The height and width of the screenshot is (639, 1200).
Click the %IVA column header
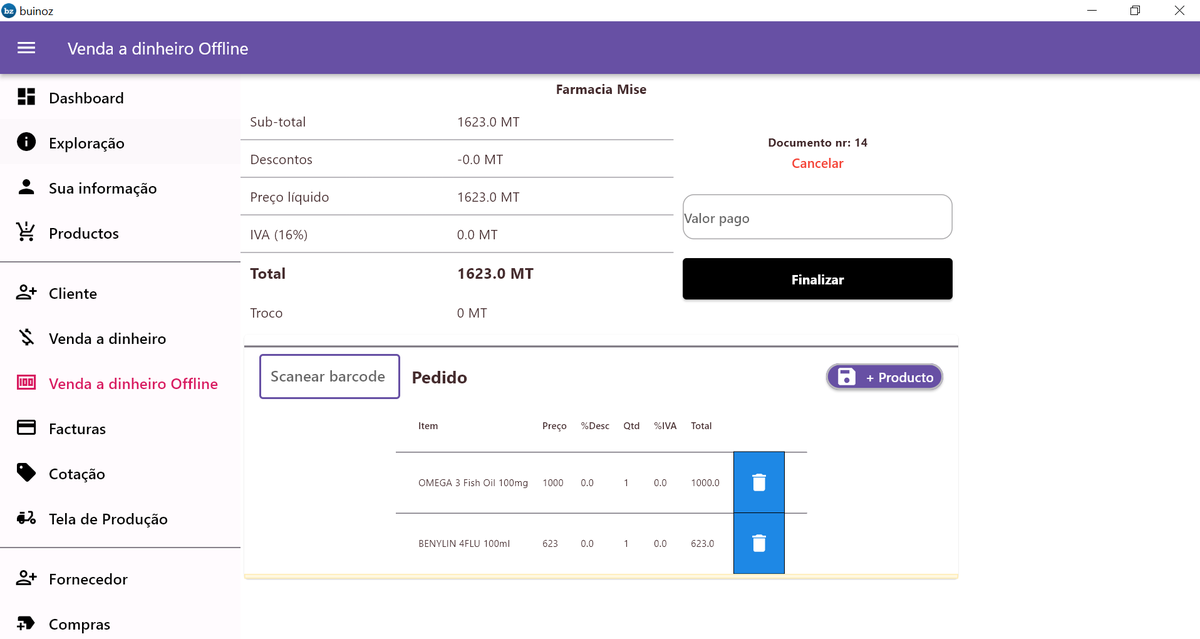coord(665,426)
